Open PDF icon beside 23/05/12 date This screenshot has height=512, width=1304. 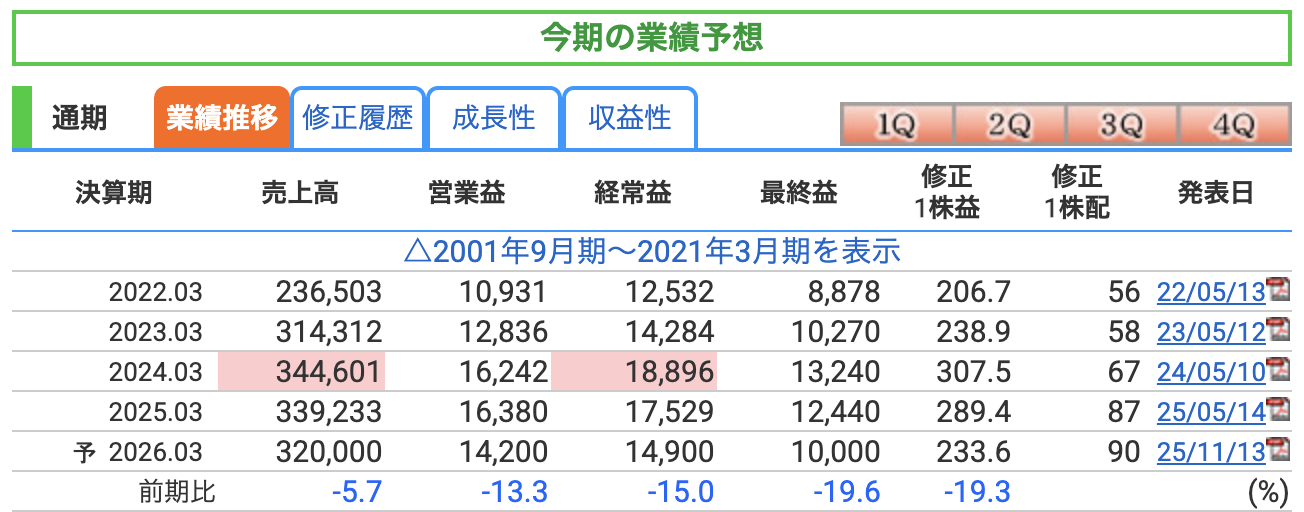pyautogui.click(x=1278, y=331)
